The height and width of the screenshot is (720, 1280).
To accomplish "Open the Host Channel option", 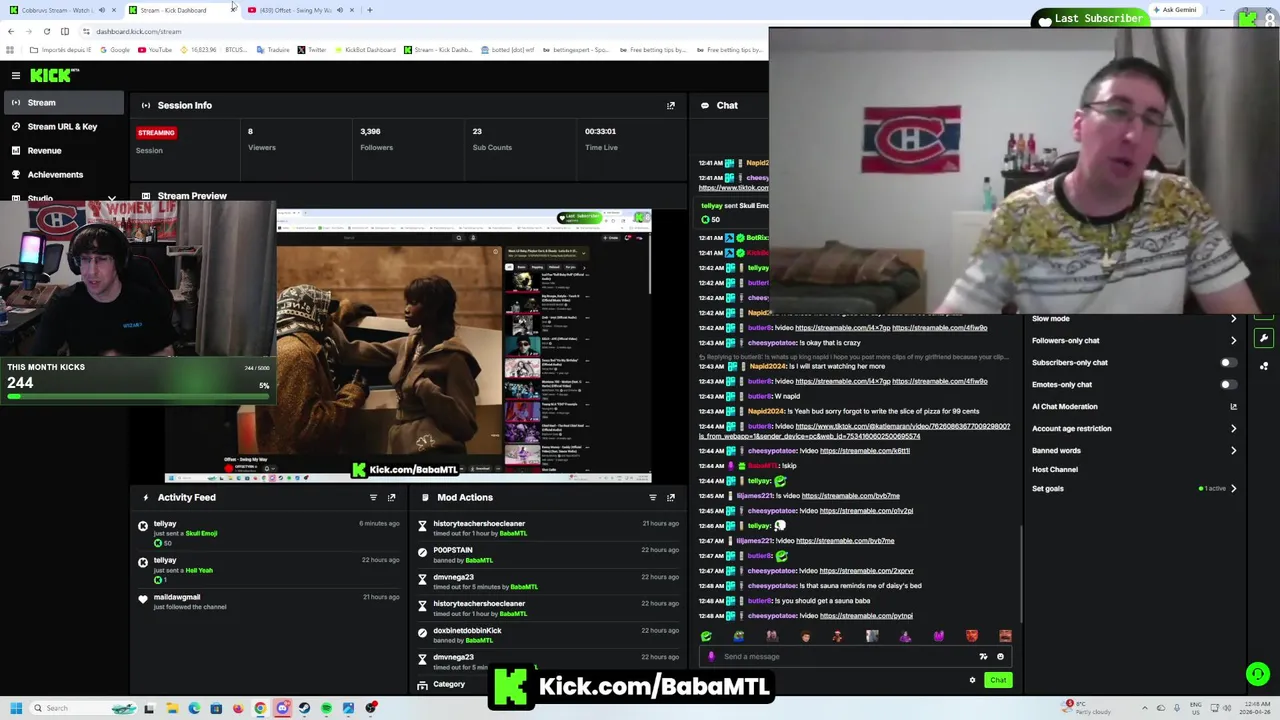I will click(x=1055, y=470).
